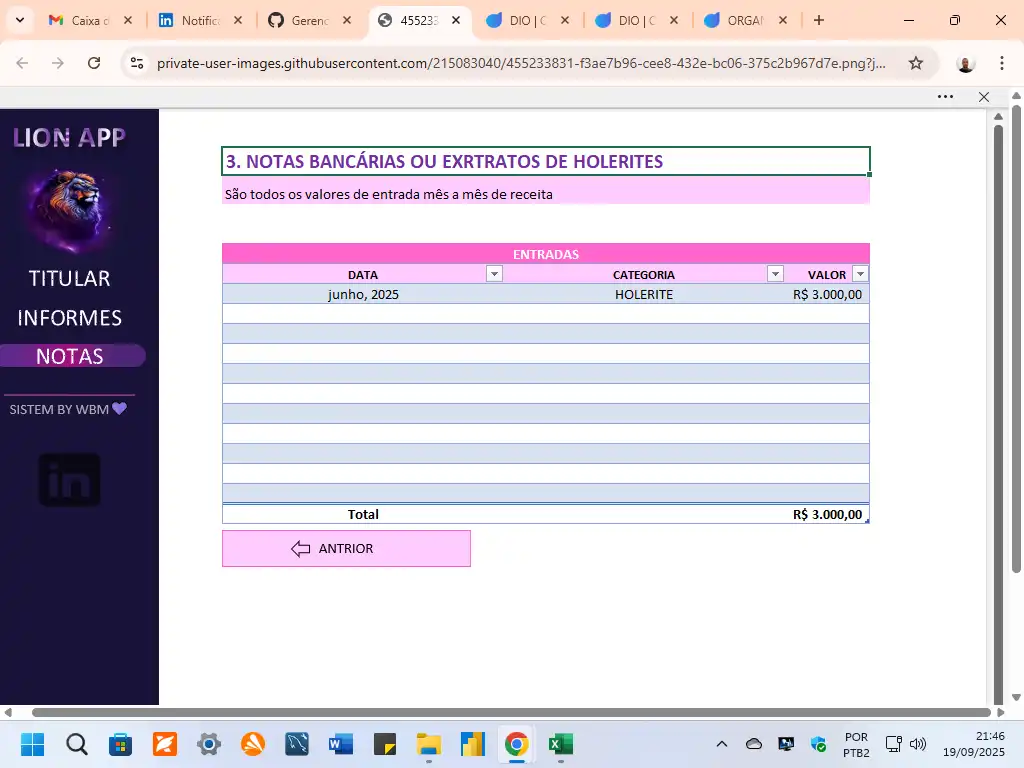Bookmark this page with the star icon

(915, 63)
